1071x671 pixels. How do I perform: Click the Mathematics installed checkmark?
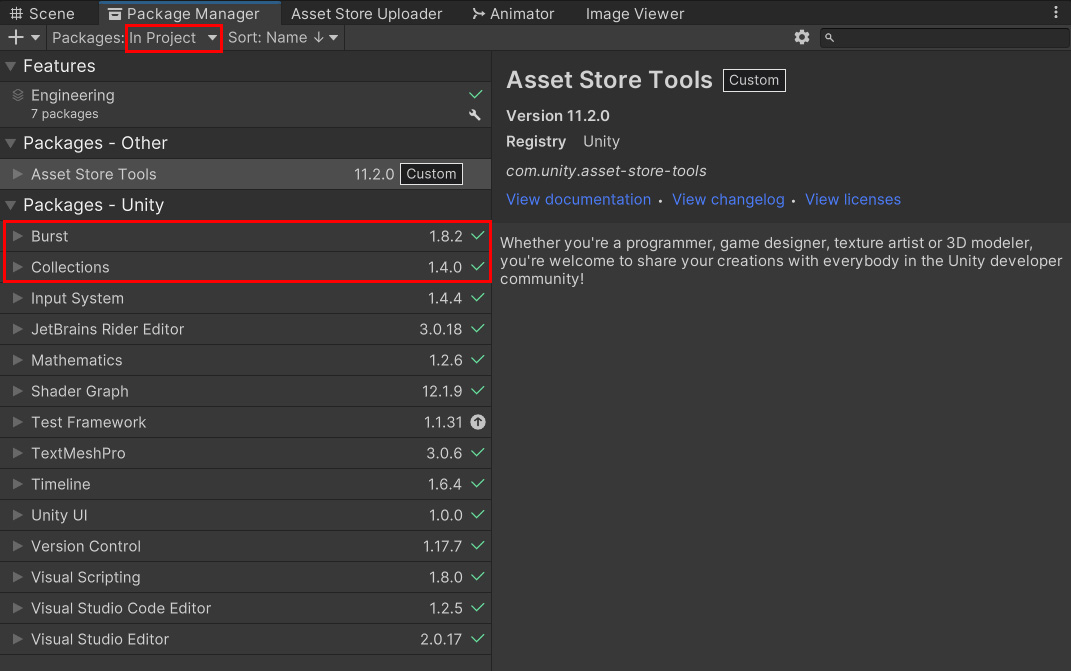click(477, 359)
